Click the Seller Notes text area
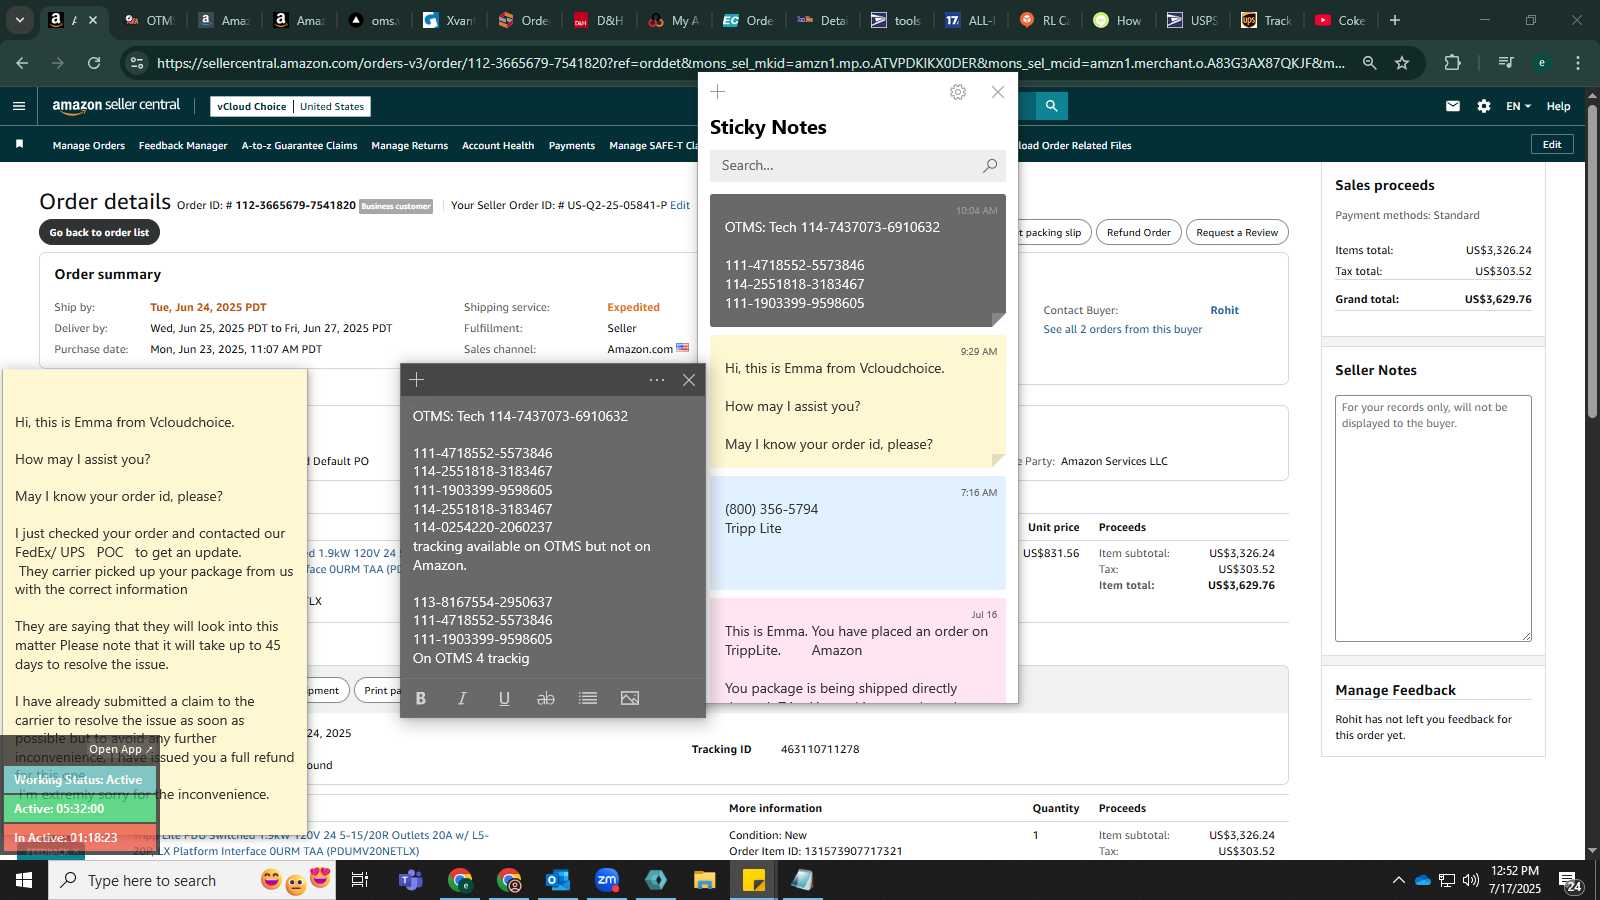The height and width of the screenshot is (900, 1600). [1433, 518]
